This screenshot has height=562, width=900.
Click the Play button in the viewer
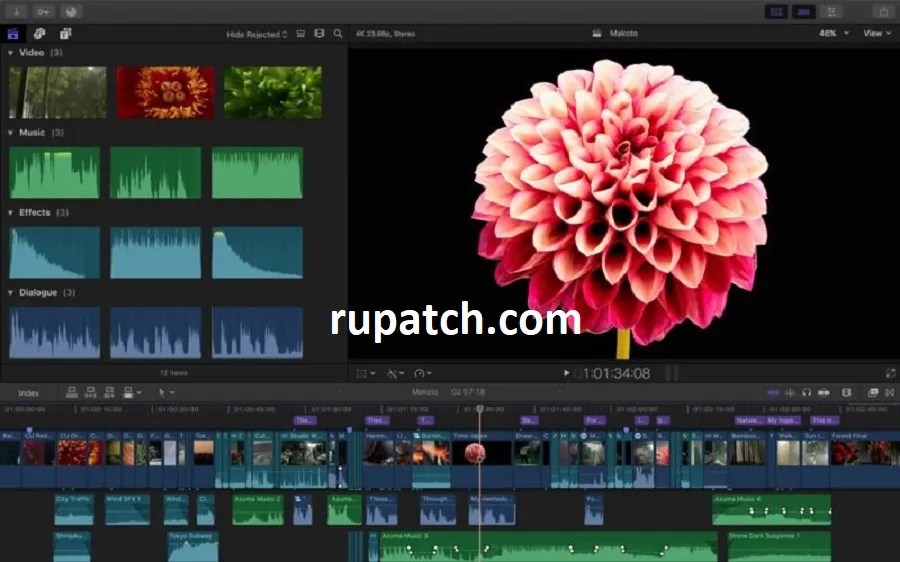click(567, 373)
